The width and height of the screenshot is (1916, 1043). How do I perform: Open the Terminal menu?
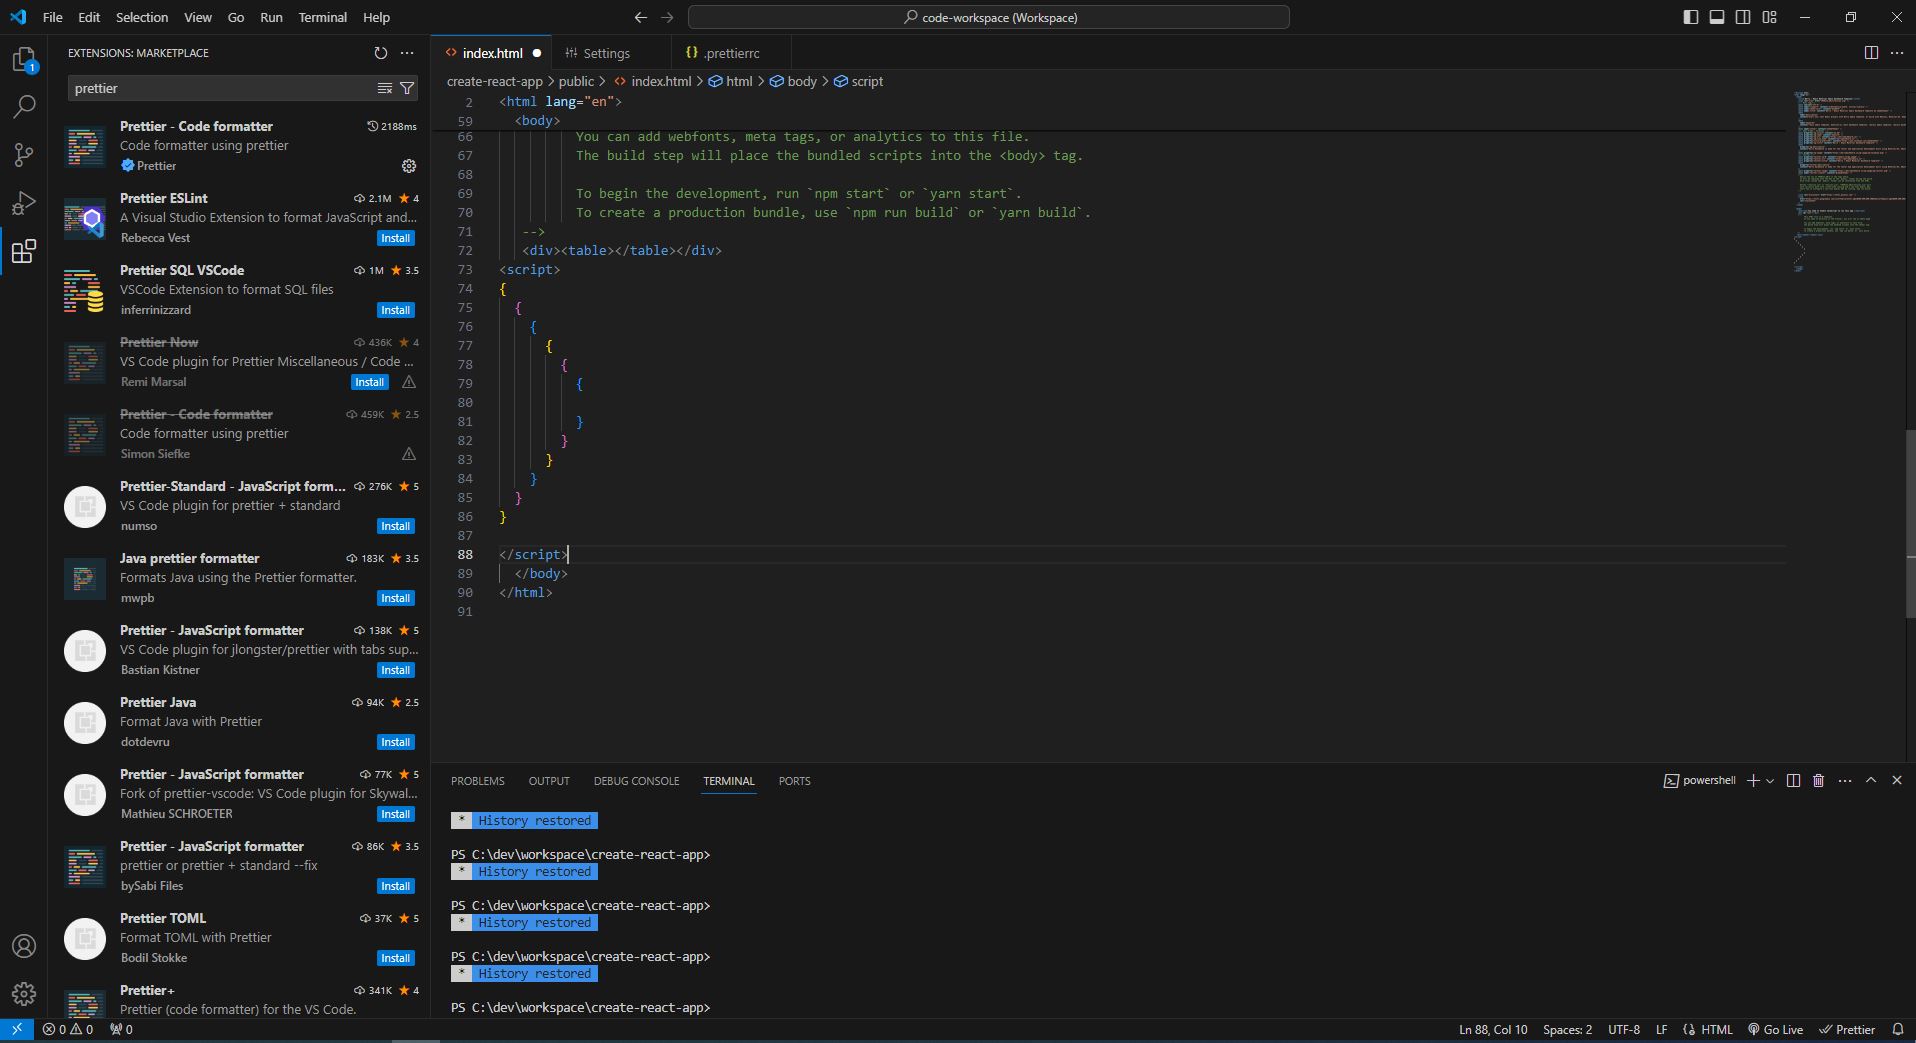pos(322,17)
